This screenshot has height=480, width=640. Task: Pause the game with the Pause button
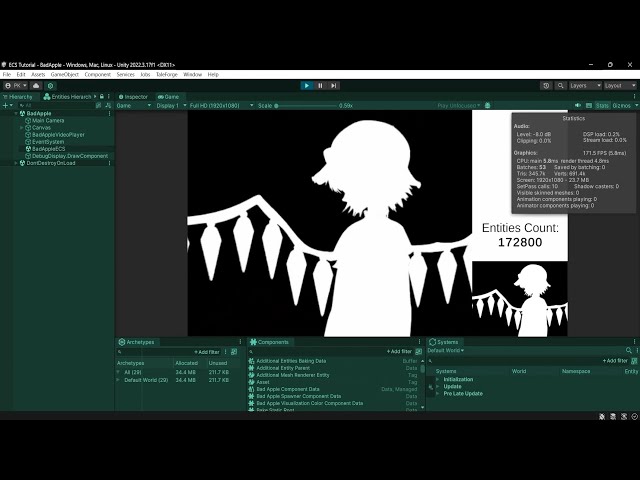[320, 86]
